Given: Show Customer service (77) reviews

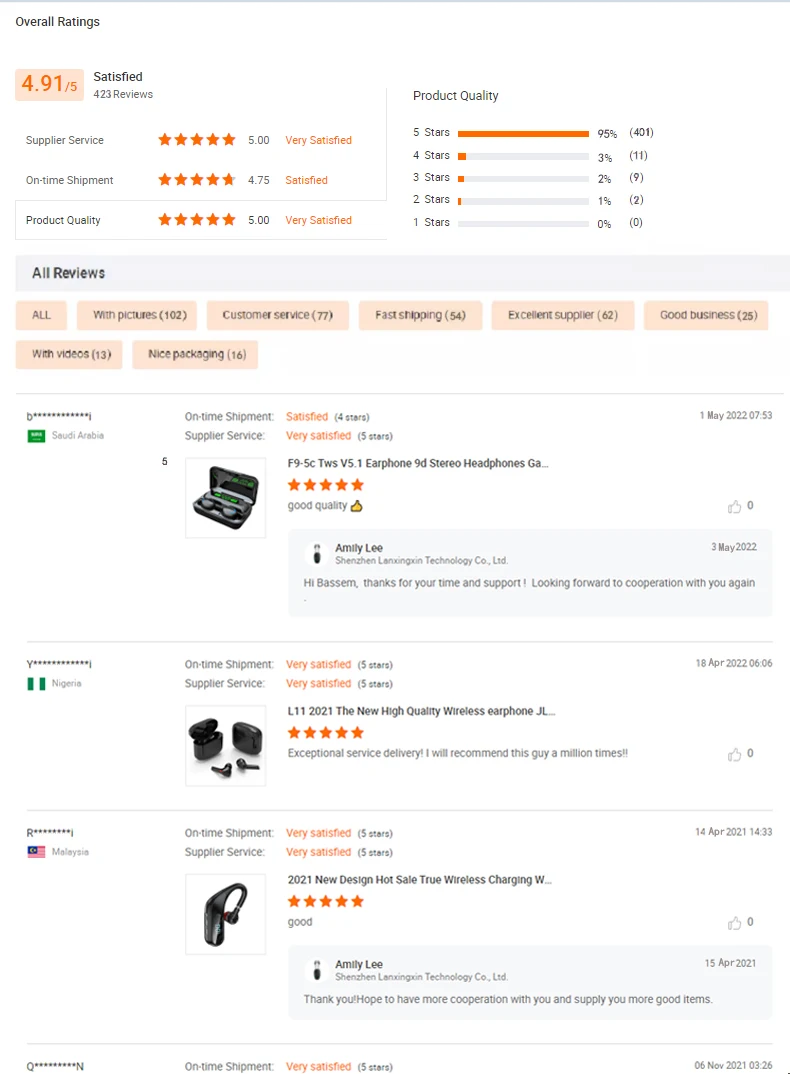Looking at the screenshot, I should [x=277, y=315].
